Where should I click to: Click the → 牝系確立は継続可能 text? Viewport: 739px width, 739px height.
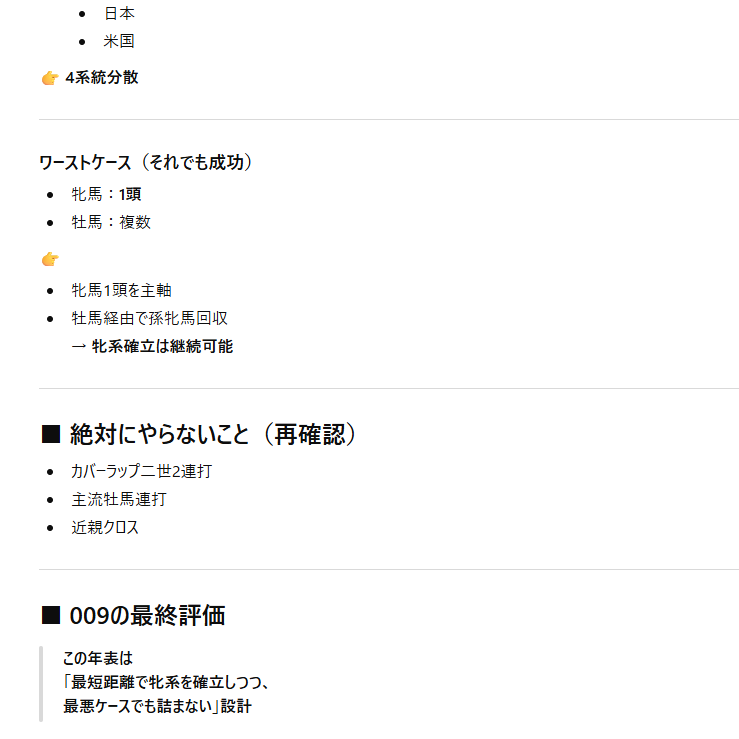coord(152,346)
